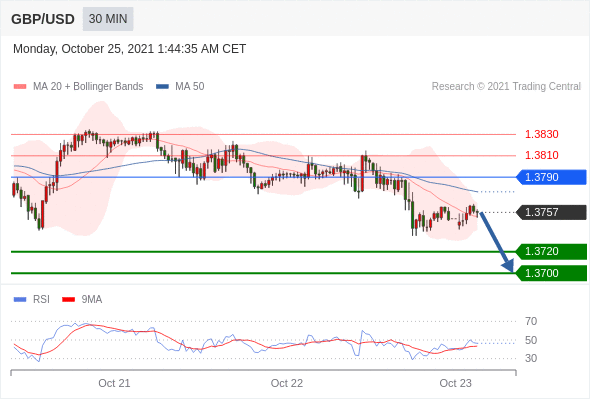Click the RSI 30 level label
This screenshot has width=590, height=400.
pos(531,358)
